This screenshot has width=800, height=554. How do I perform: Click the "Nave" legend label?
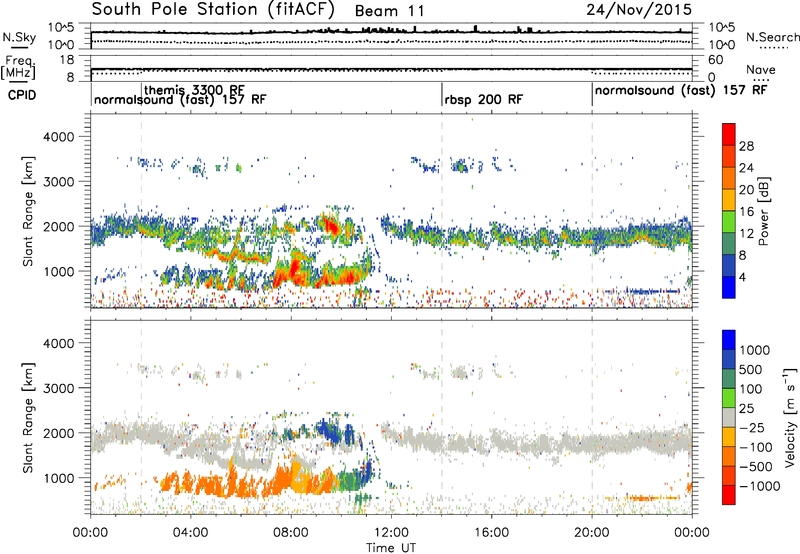[x=760, y=69]
